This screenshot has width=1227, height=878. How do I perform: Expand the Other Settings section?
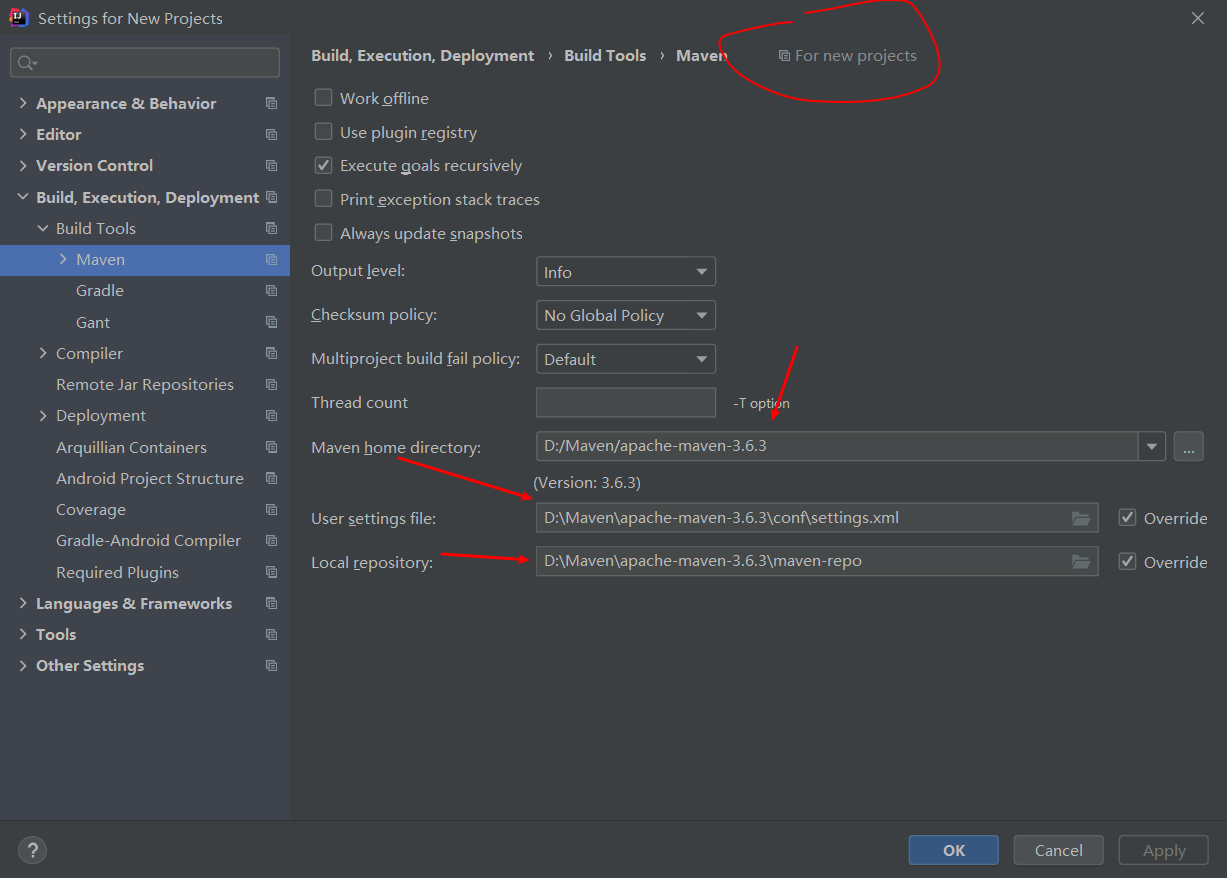(x=23, y=665)
